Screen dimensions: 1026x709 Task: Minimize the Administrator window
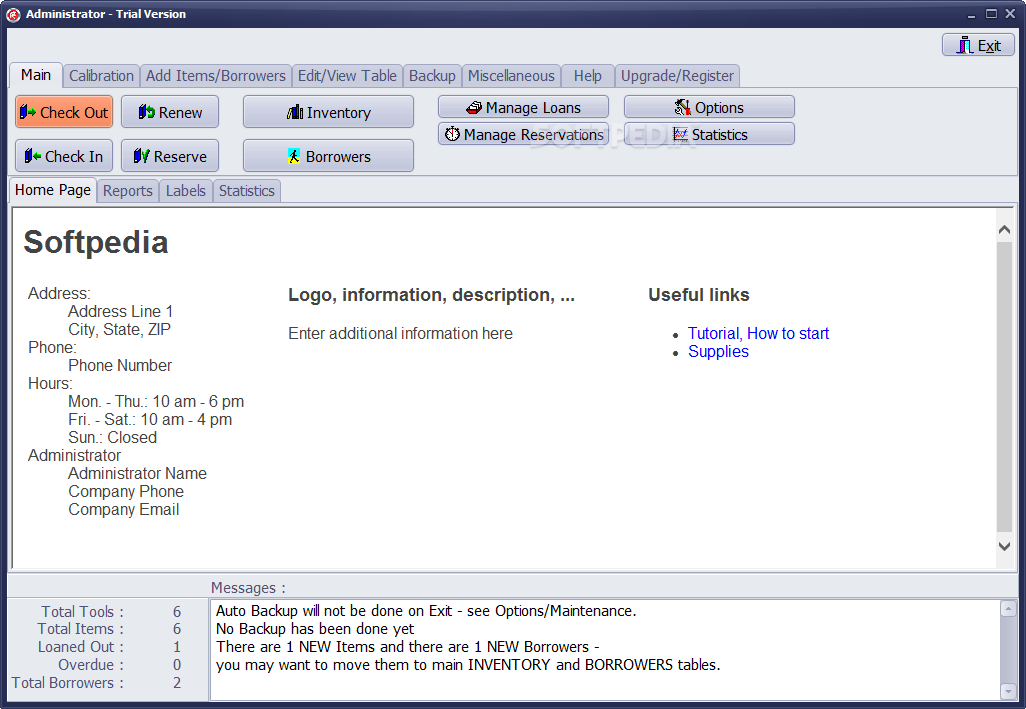pos(972,14)
